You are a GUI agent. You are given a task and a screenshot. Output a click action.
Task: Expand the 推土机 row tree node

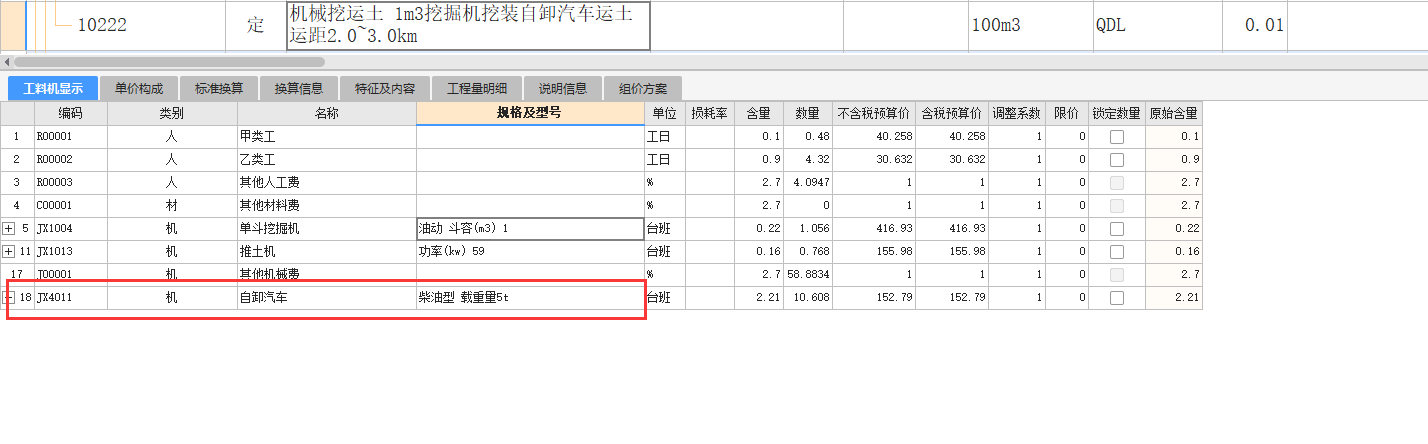pos(10,251)
